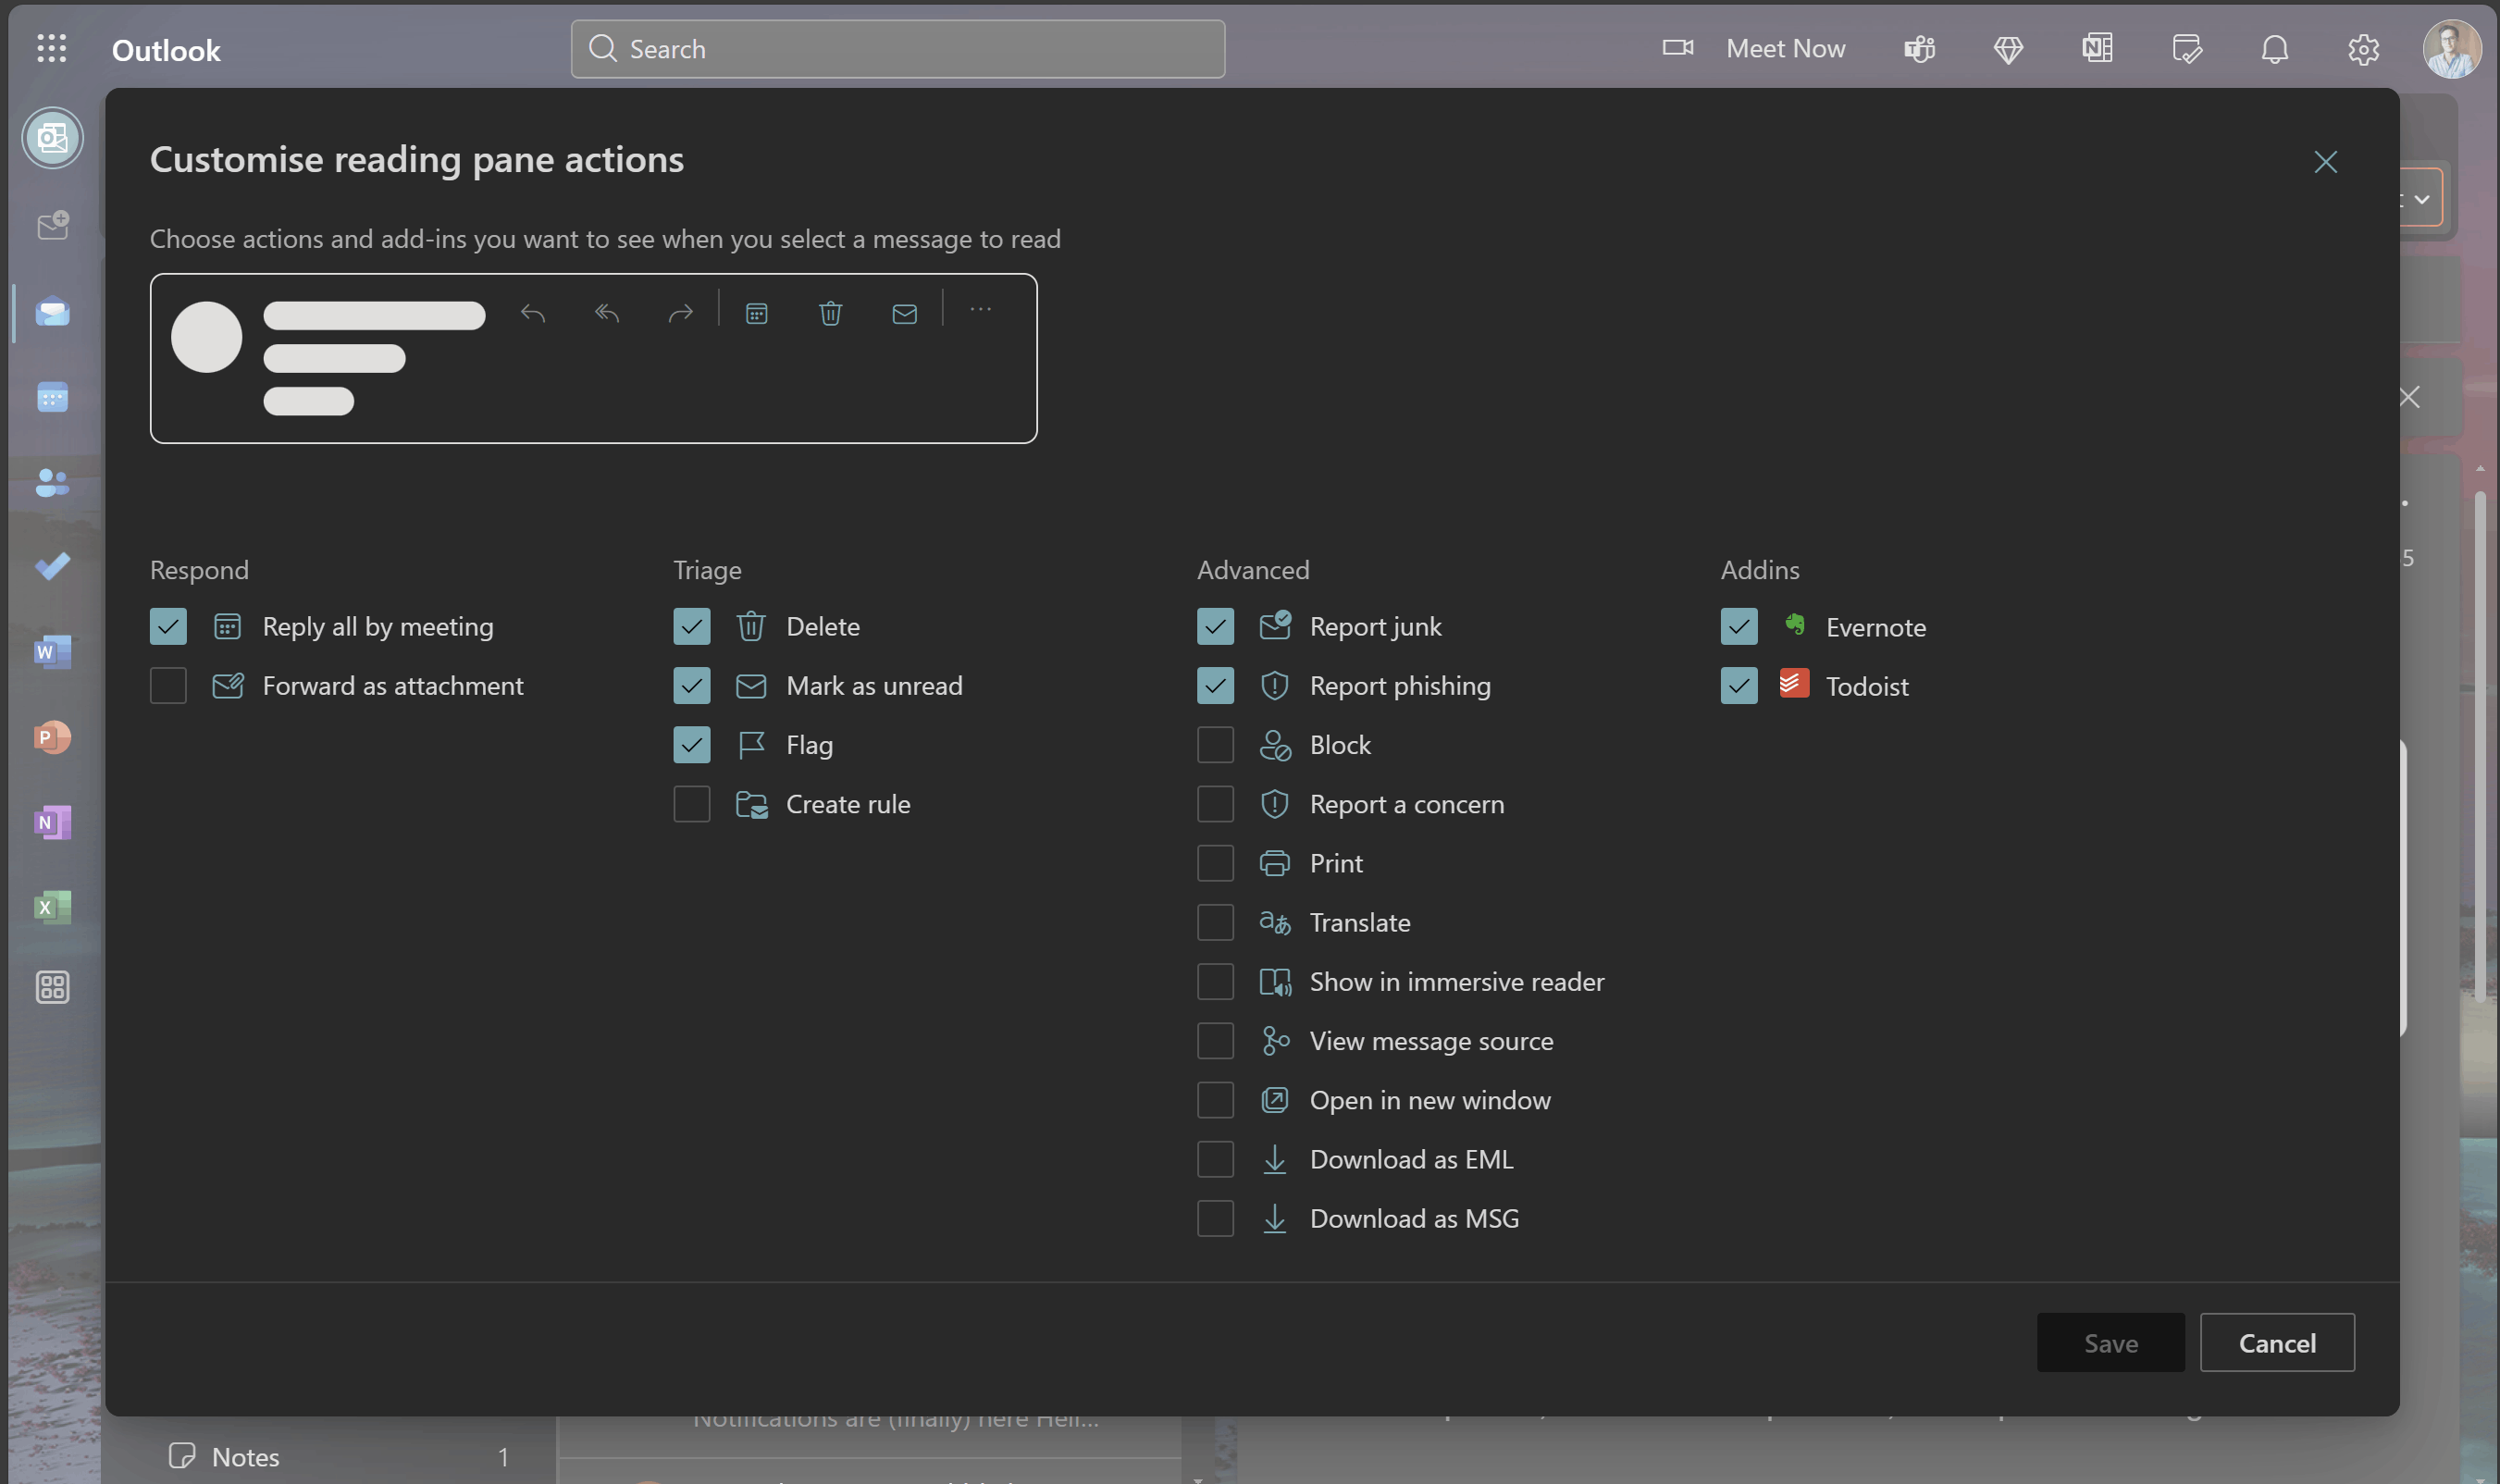2500x1484 pixels.
Task: Click inside the Search field
Action: (x=895, y=48)
